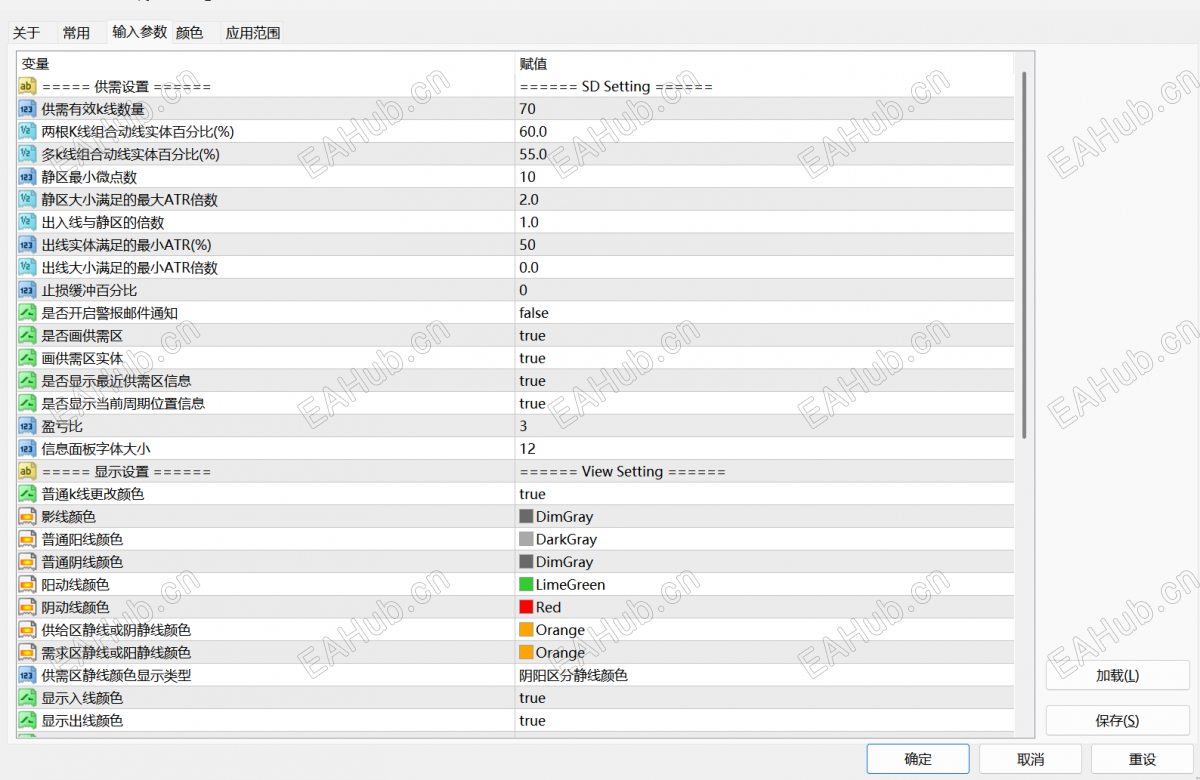Click the integer icon beside 供需区静线颜色显示类型

coord(27,675)
